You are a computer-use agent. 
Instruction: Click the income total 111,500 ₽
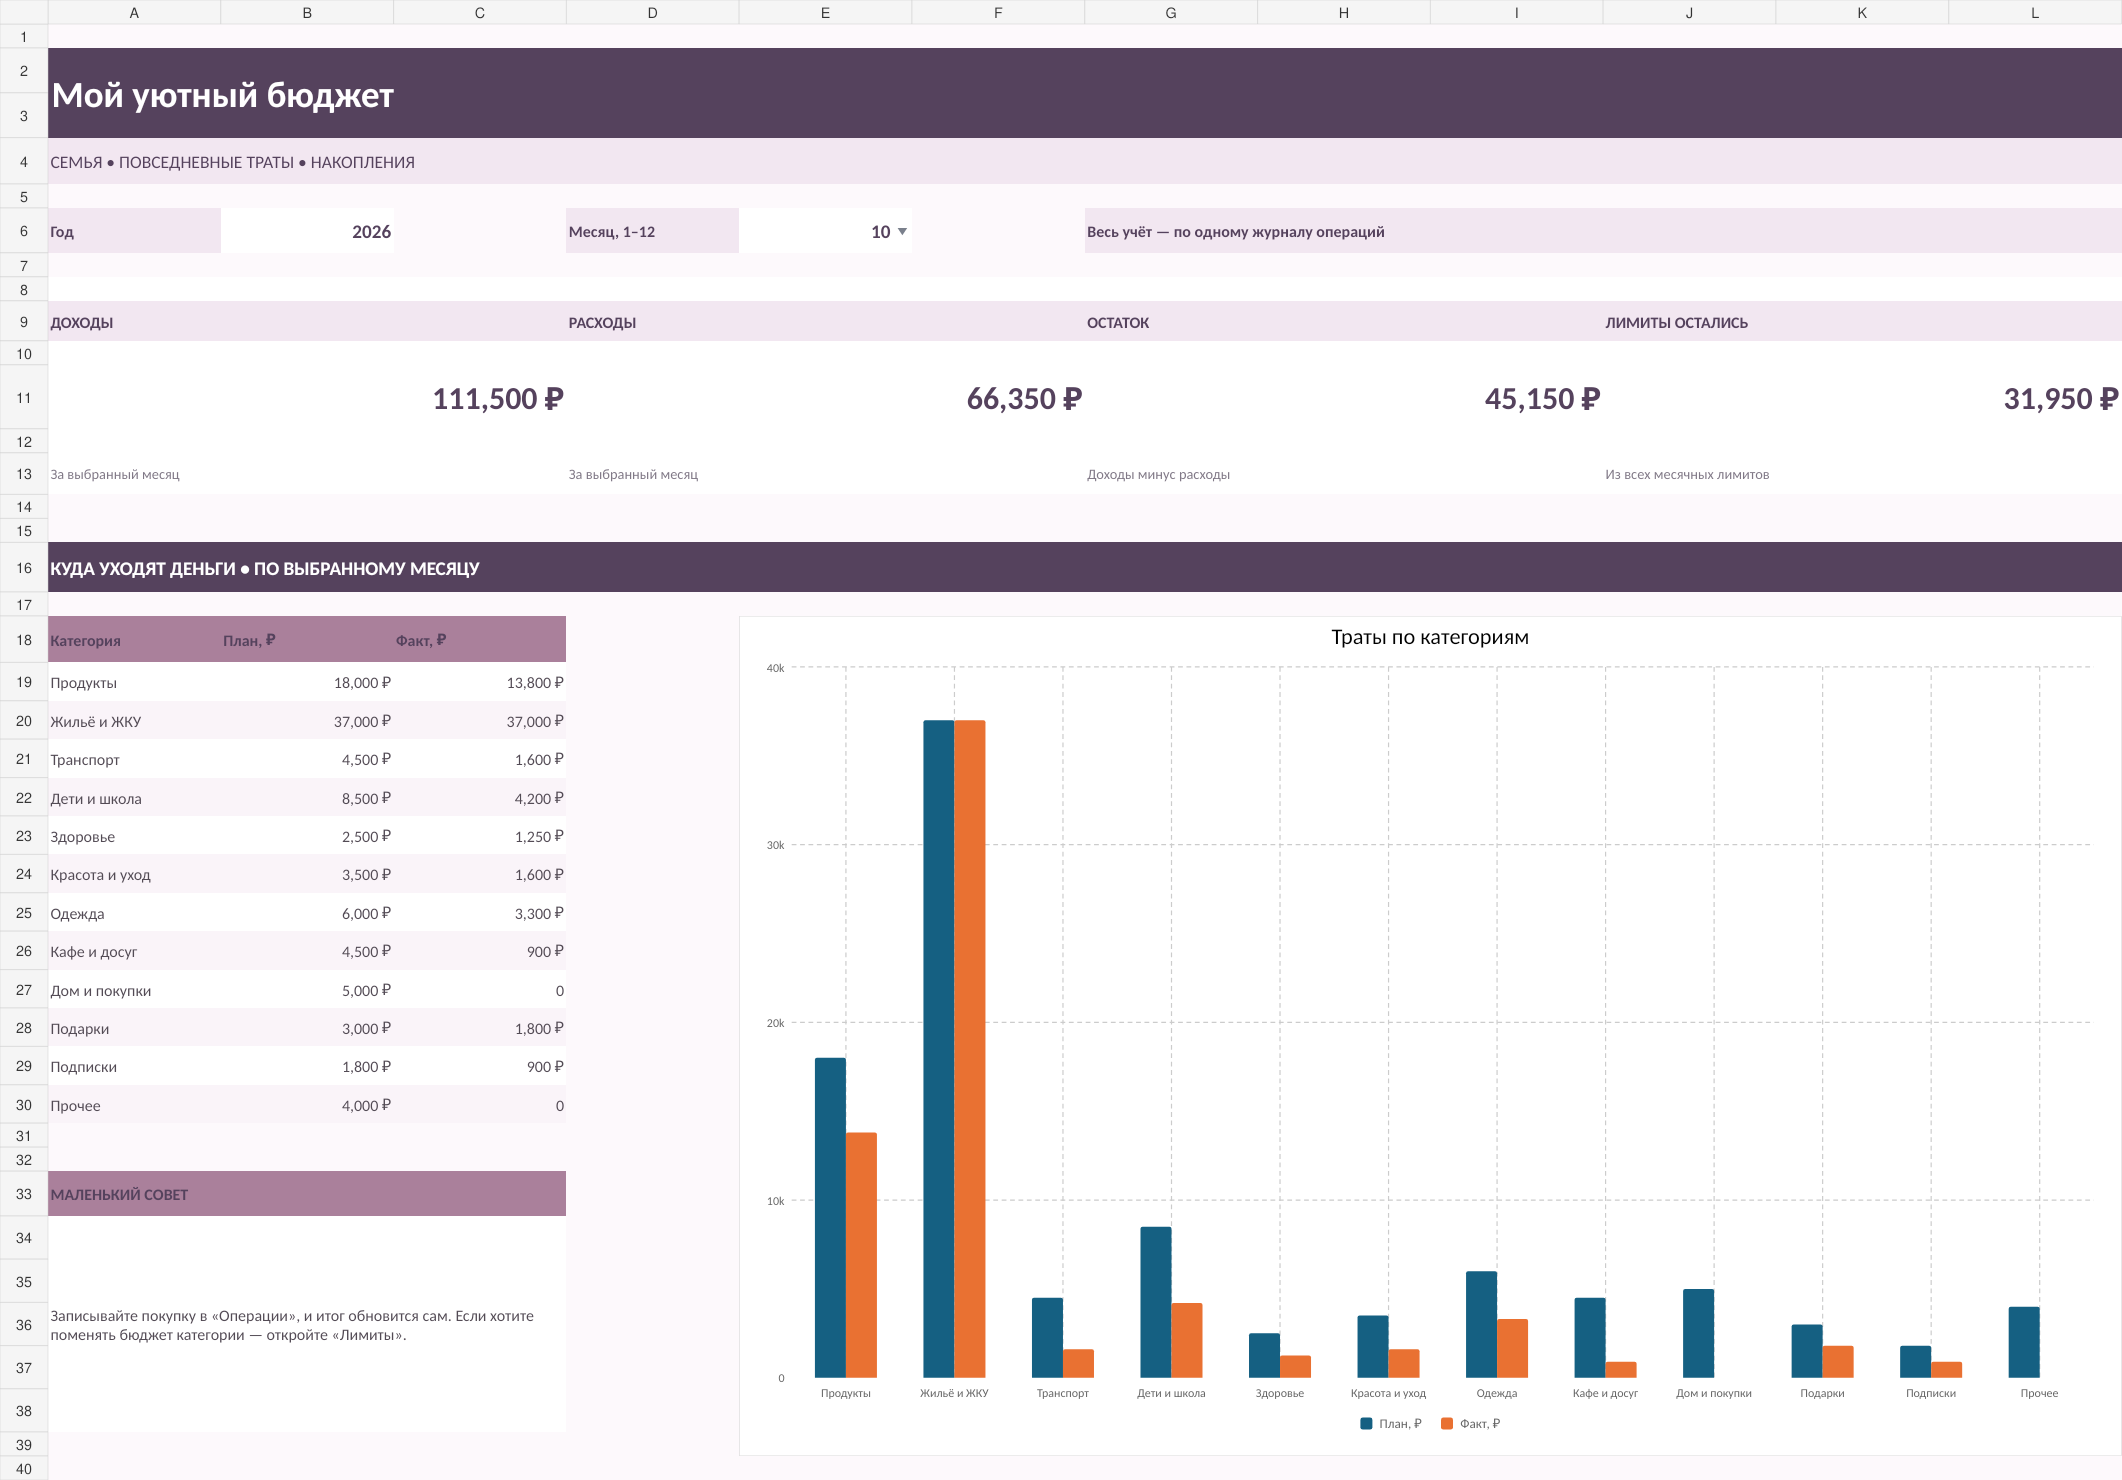[497, 398]
